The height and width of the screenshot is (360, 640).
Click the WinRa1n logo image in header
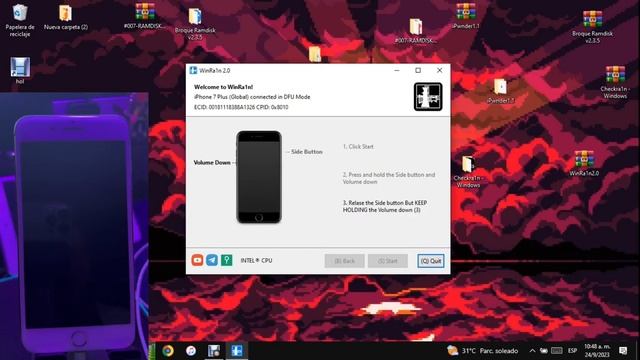(x=428, y=97)
